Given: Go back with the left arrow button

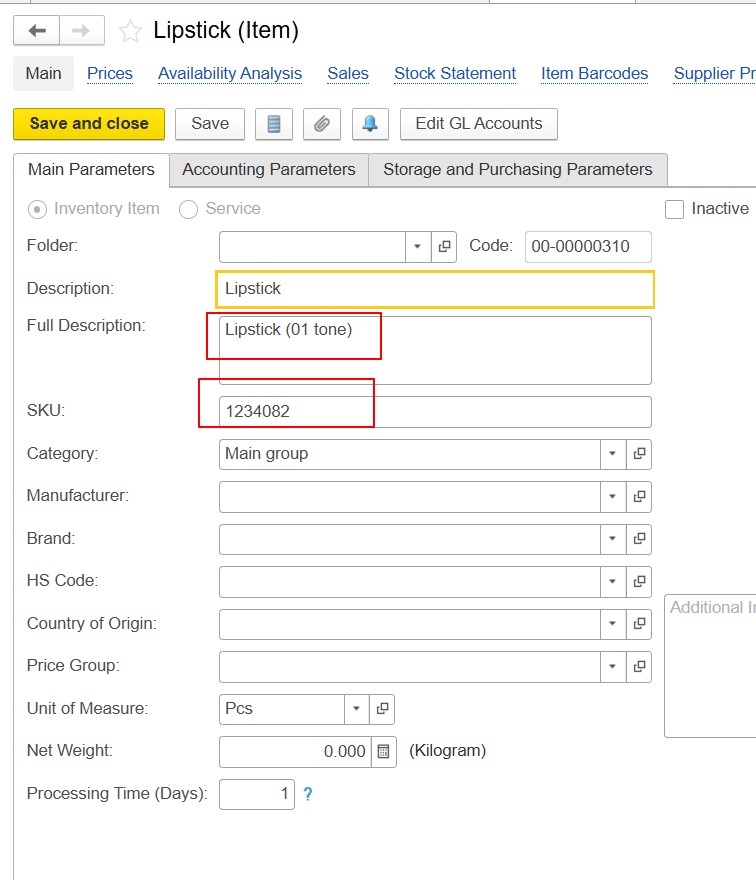Looking at the screenshot, I should pos(36,30).
